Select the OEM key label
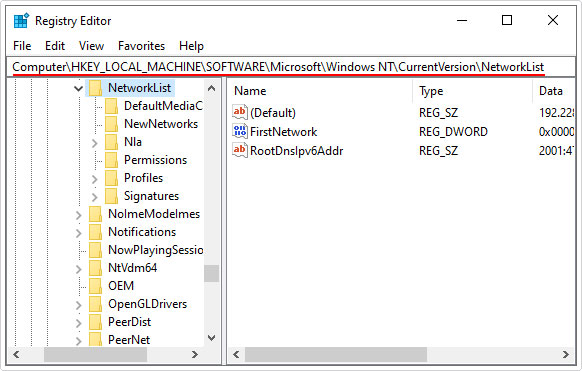 point(121,286)
